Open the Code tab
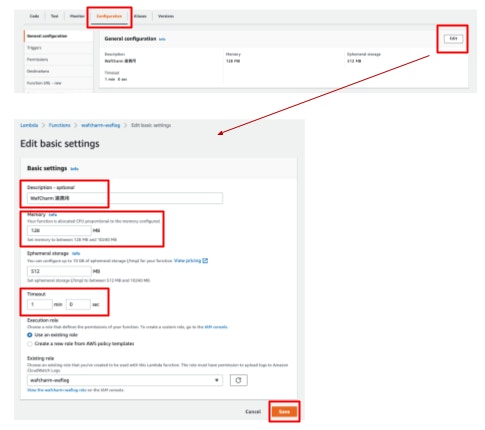Screen dimensions: 485x430 tap(34, 16)
